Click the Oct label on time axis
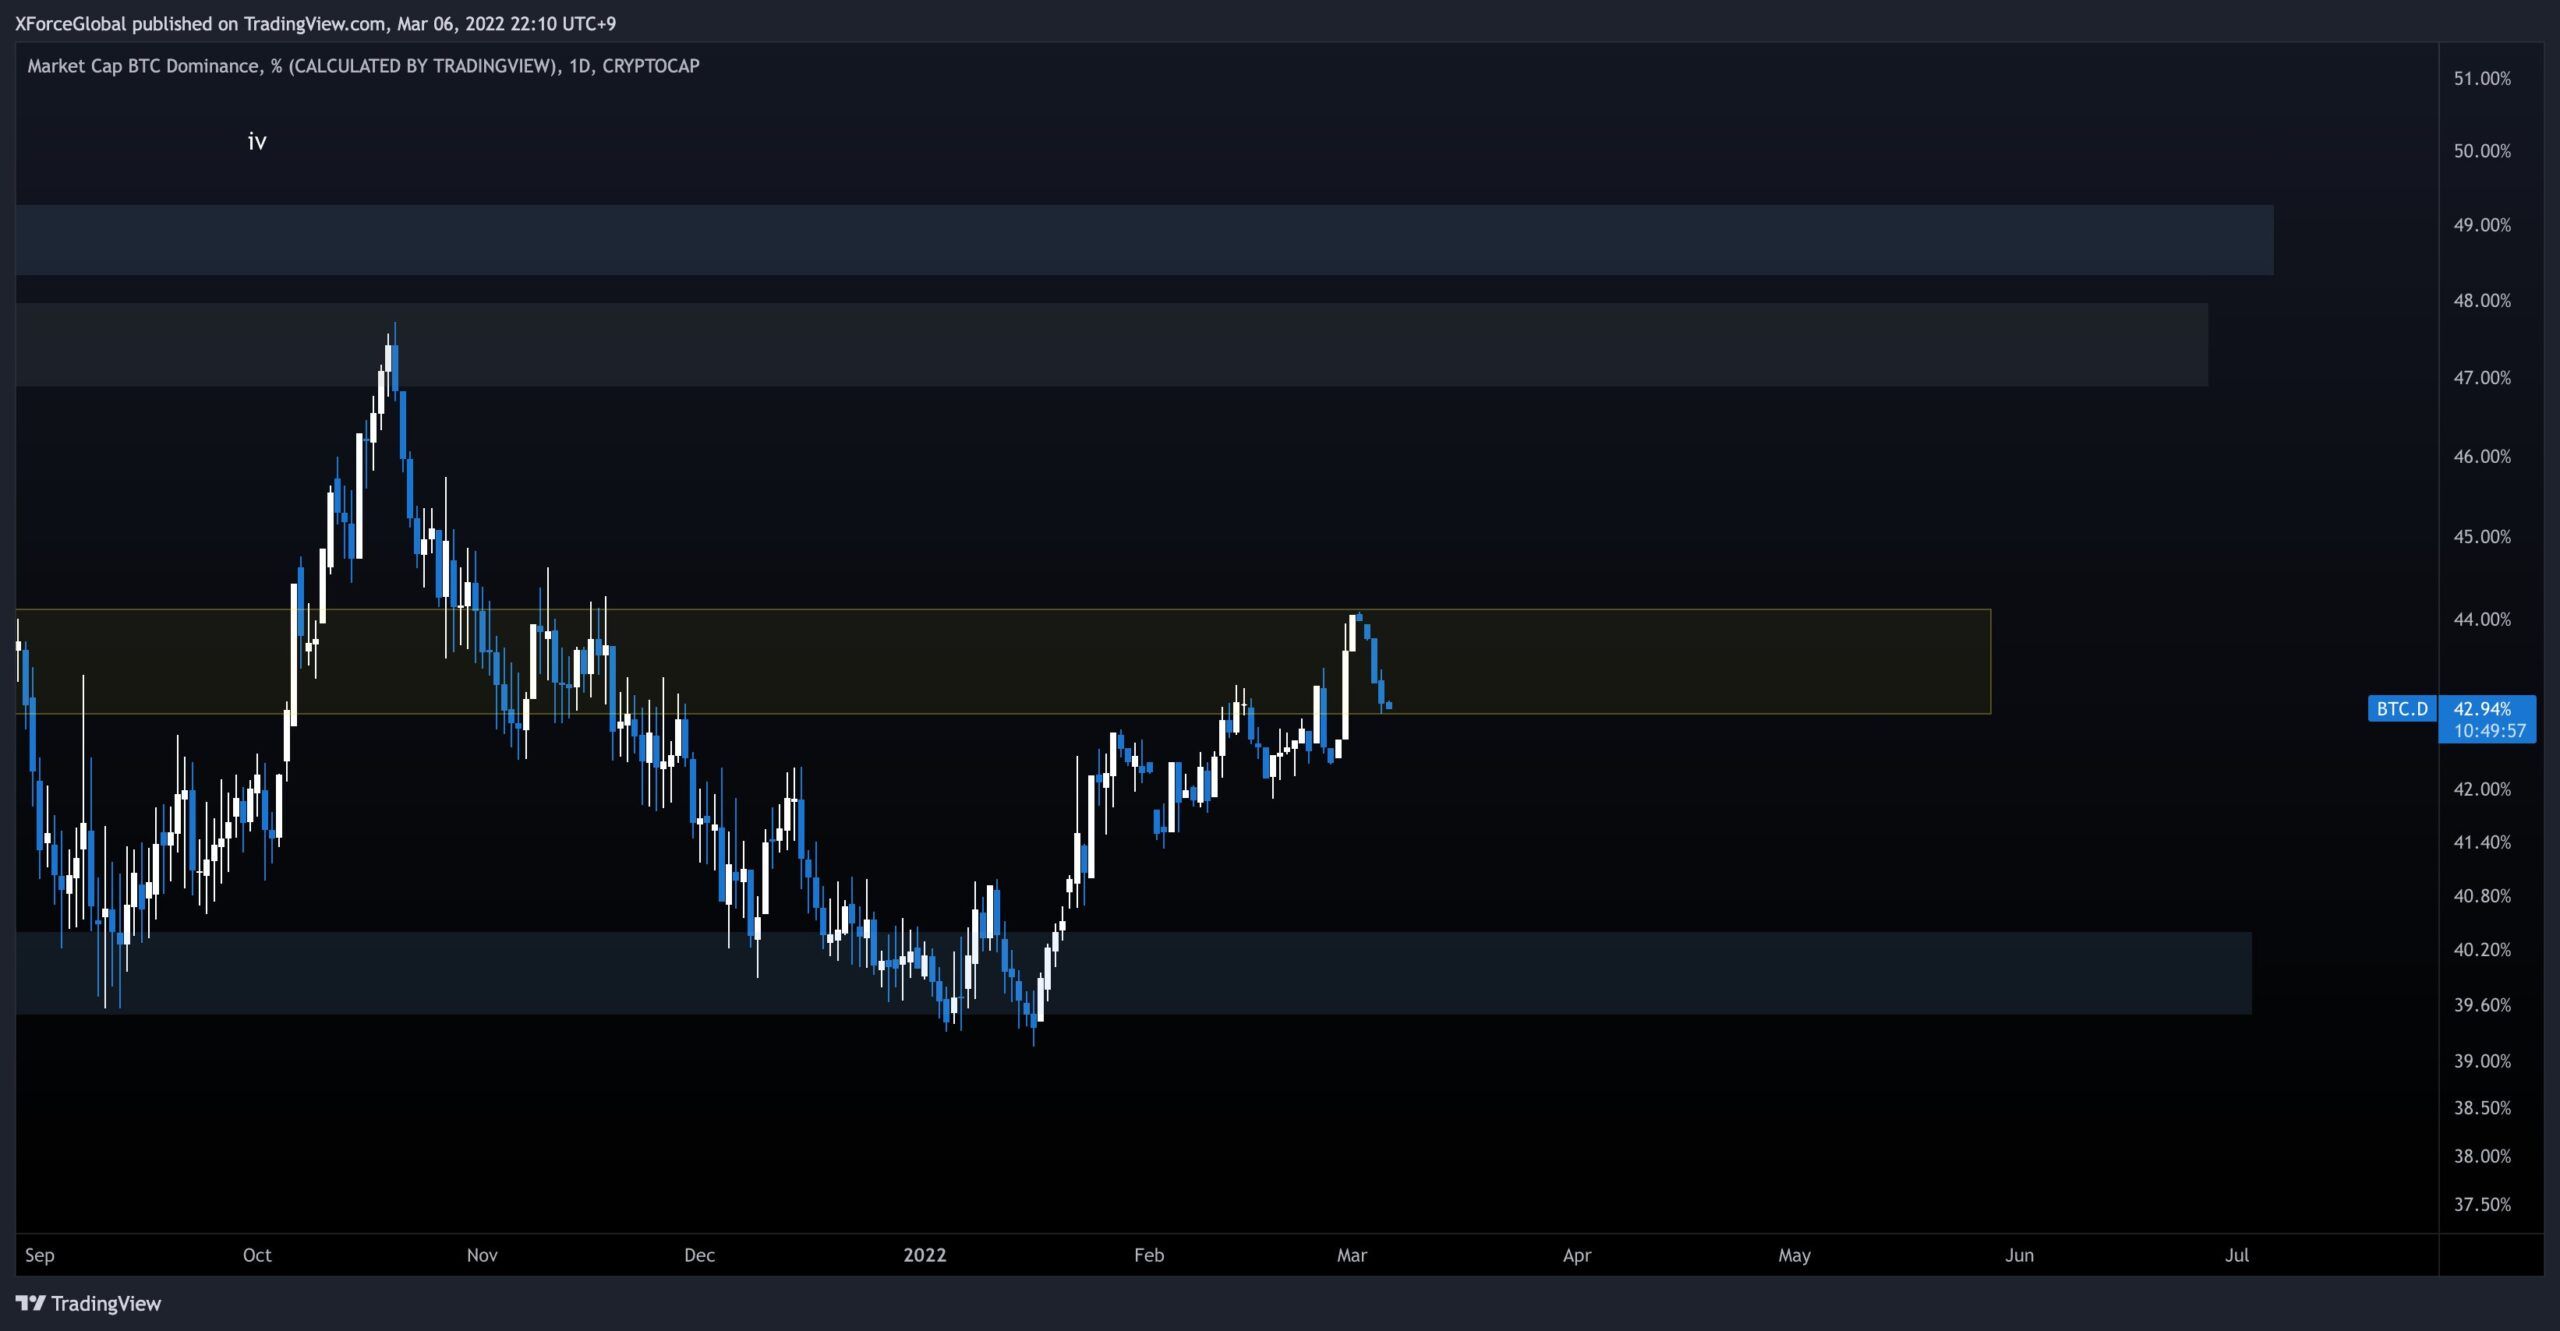Screen dimensions: 2560x1331 tap(257, 1255)
